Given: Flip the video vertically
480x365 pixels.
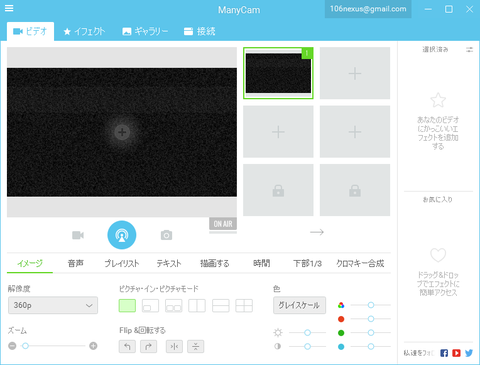Looking at the screenshot, I should pos(196,346).
